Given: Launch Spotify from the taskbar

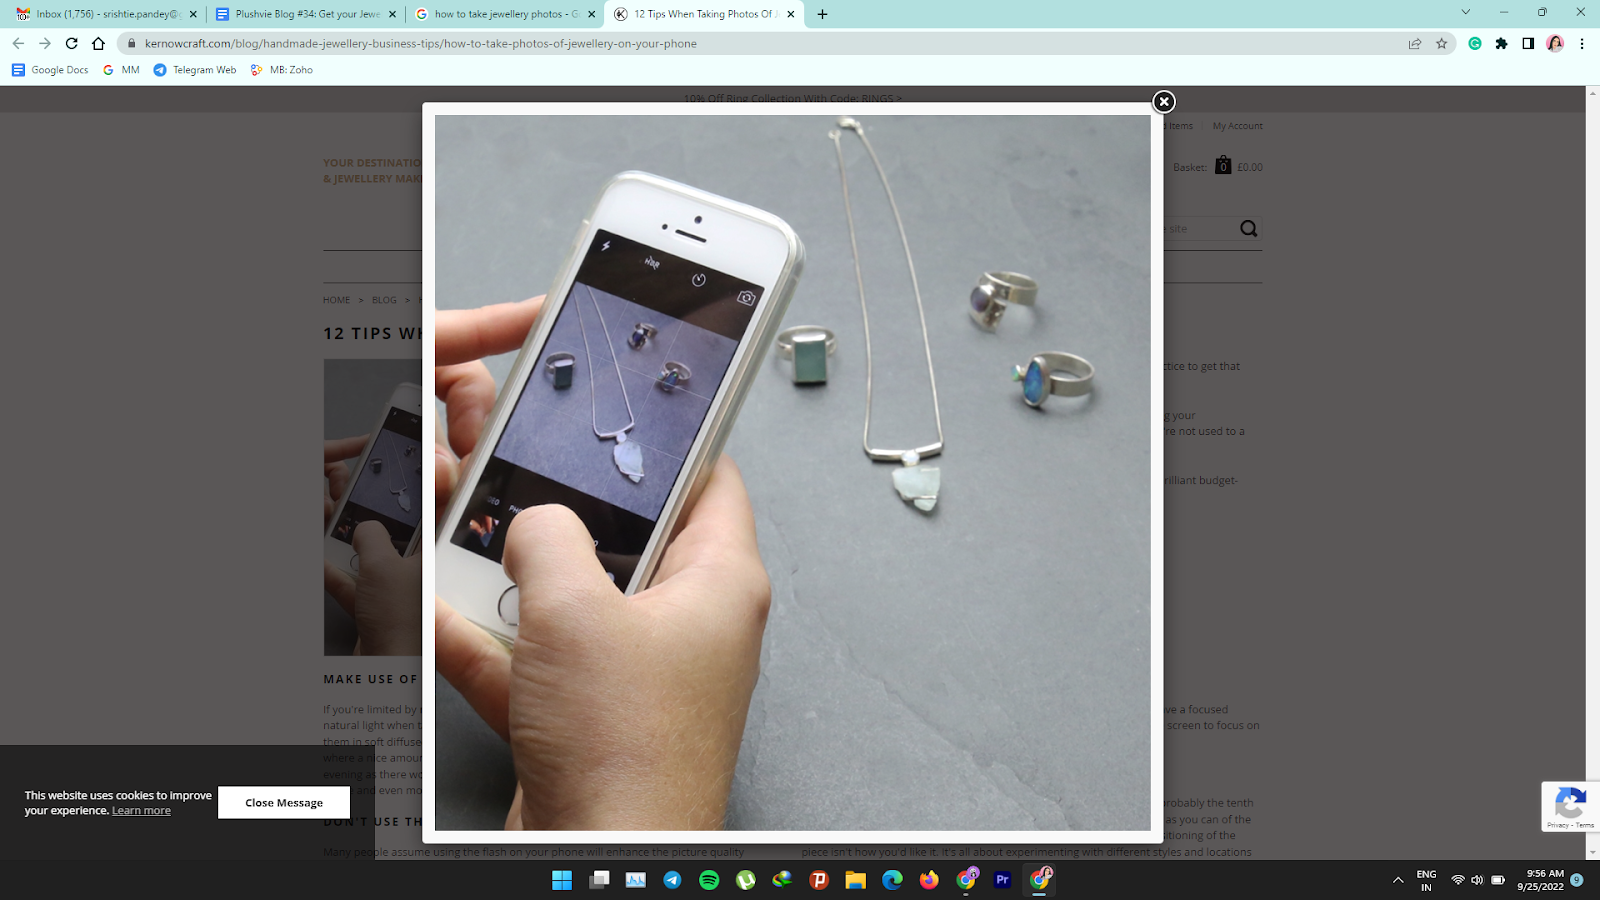Looking at the screenshot, I should [x=709, y=880].
